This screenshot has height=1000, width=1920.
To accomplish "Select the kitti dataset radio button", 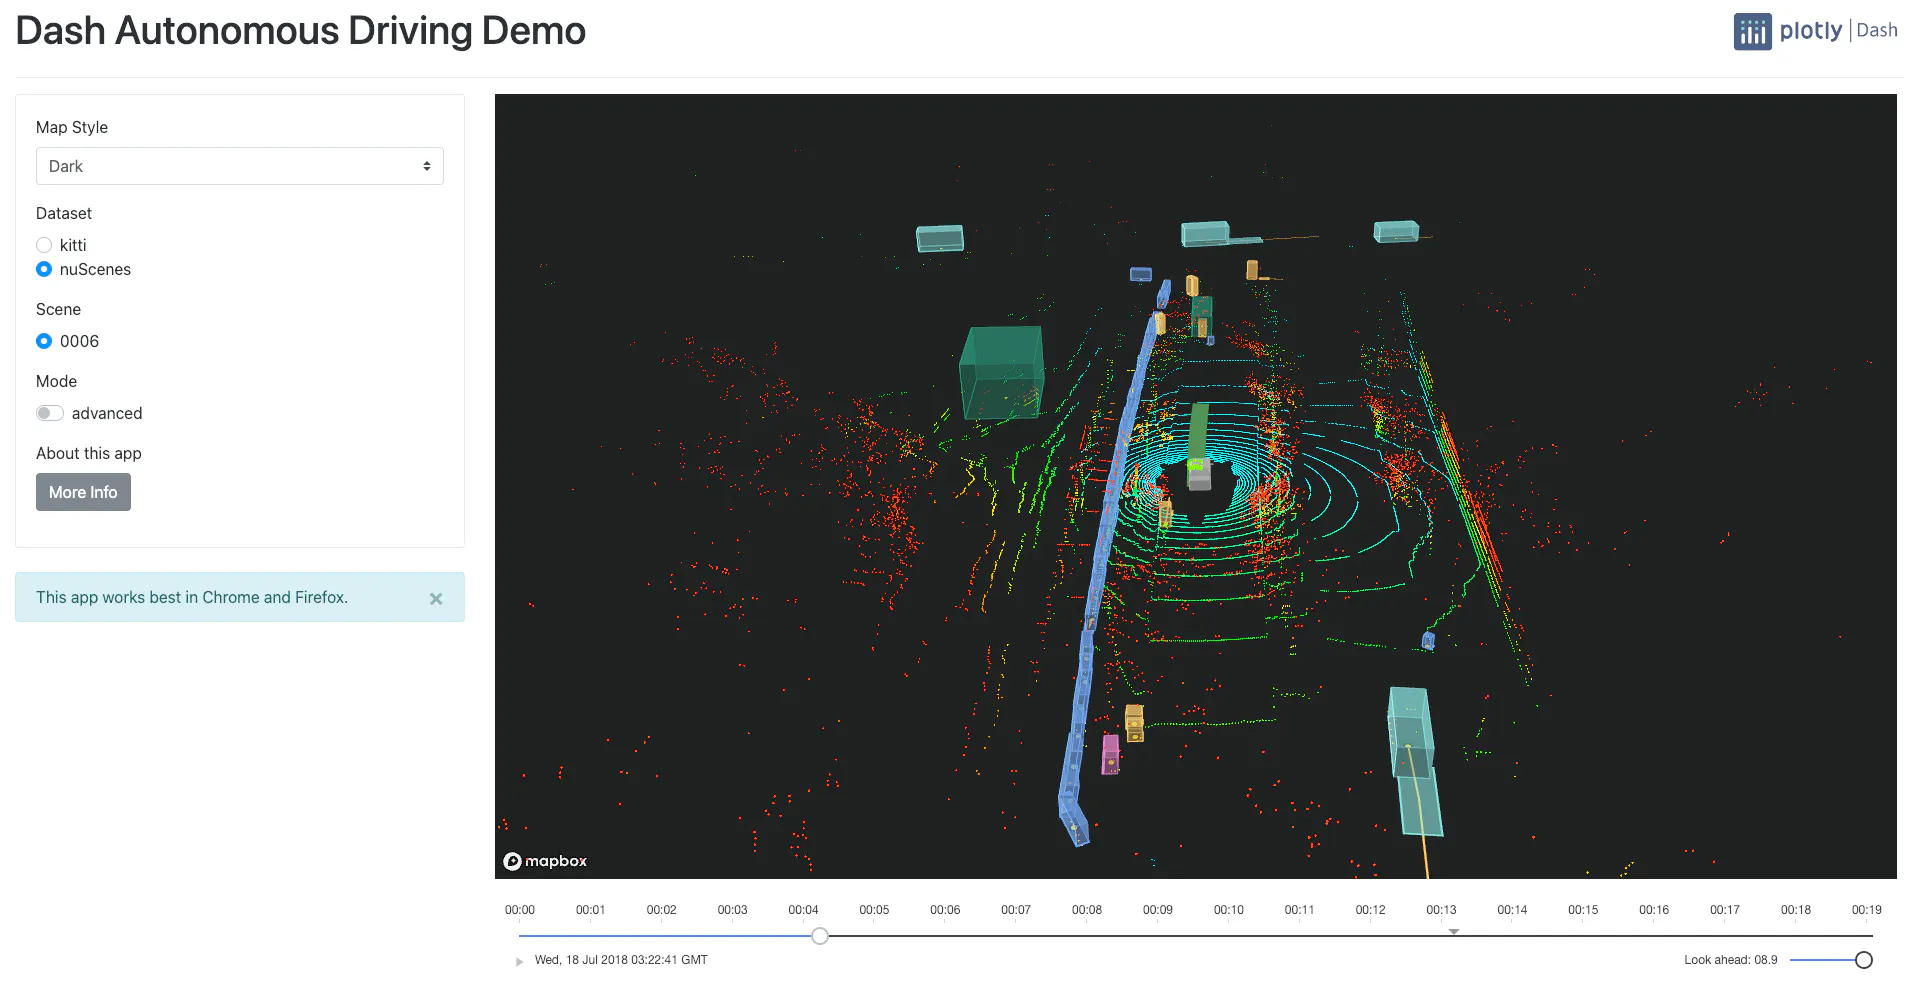I will [44, 245].
